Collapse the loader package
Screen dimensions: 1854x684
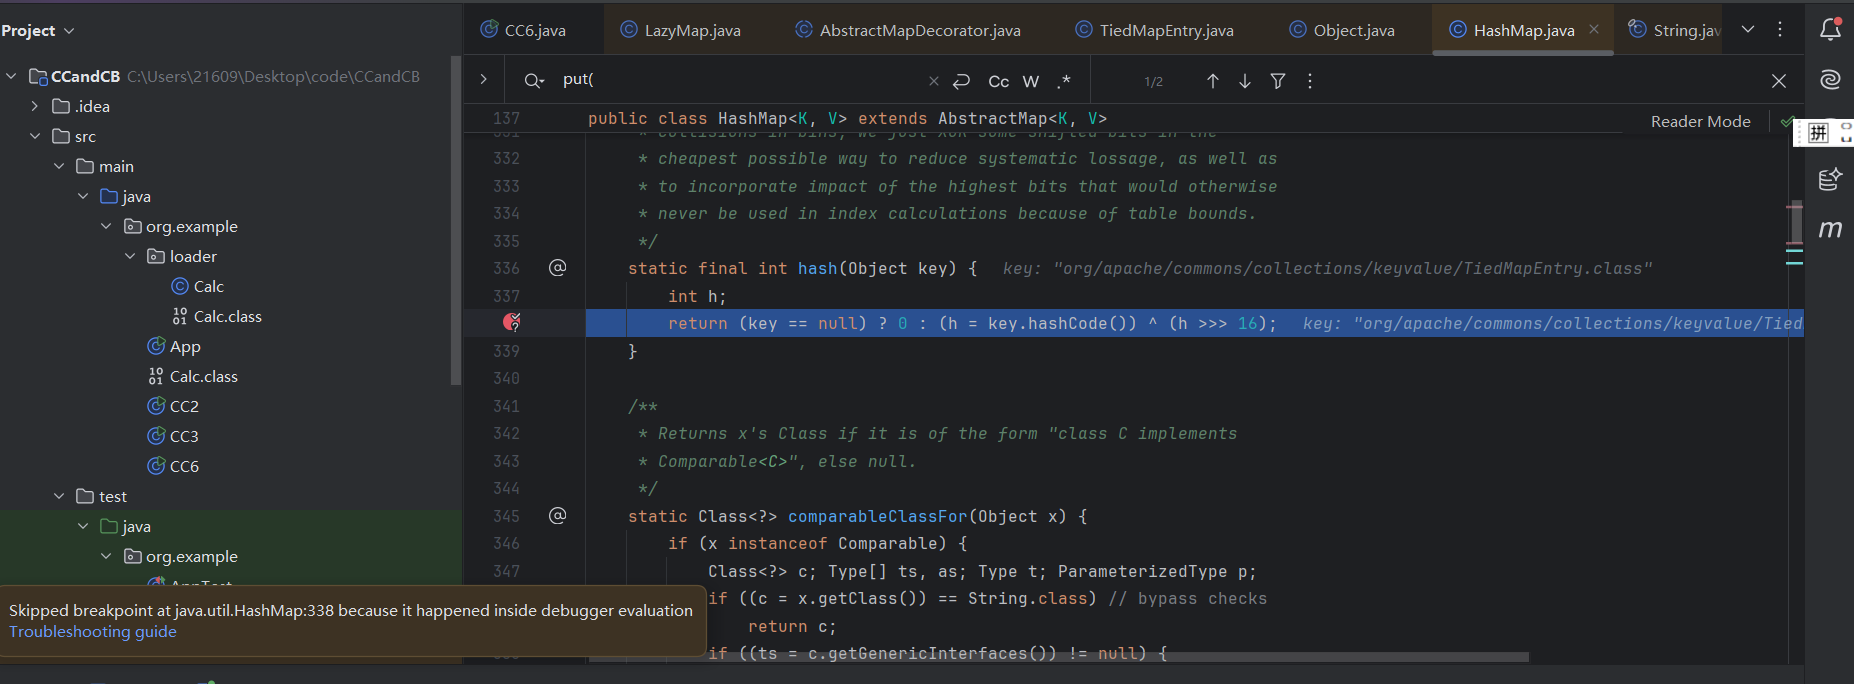click(x=130, y=256)
